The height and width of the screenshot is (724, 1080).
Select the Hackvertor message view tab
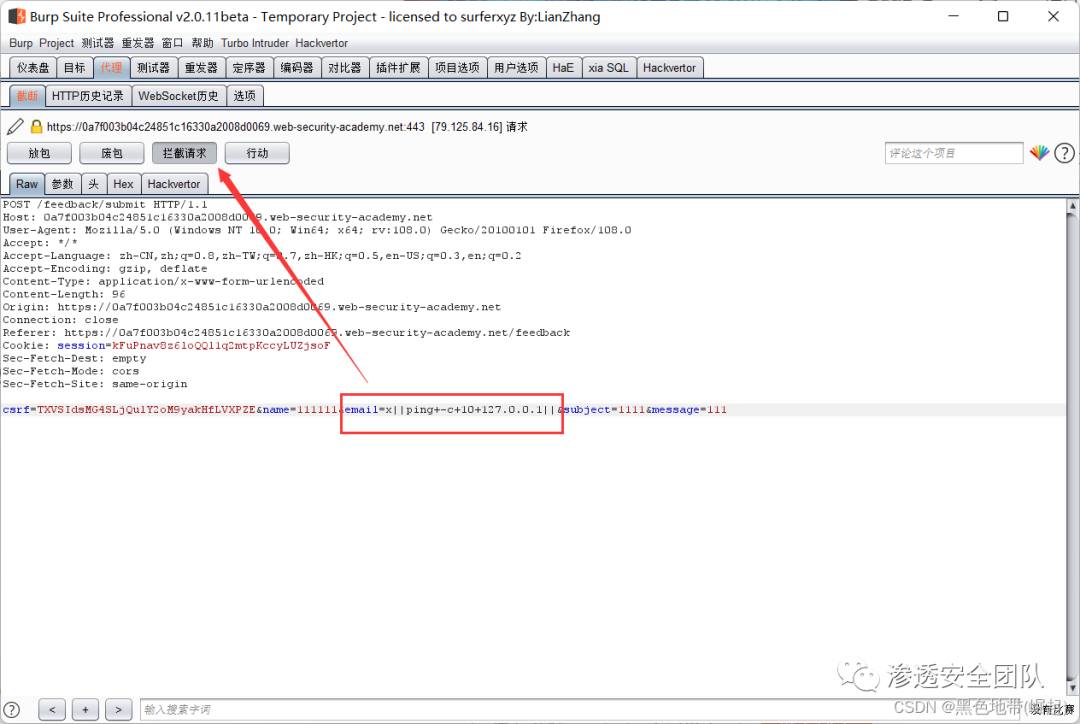coord(174,184)
